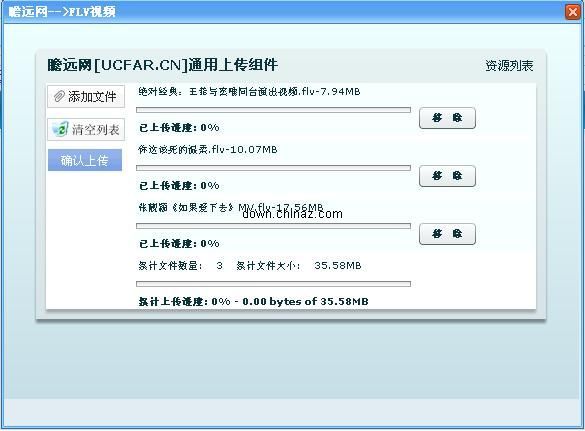Remove the 10.07MB flv file
The height and width of the screenshot is (431, 585).
pos(447,176)
